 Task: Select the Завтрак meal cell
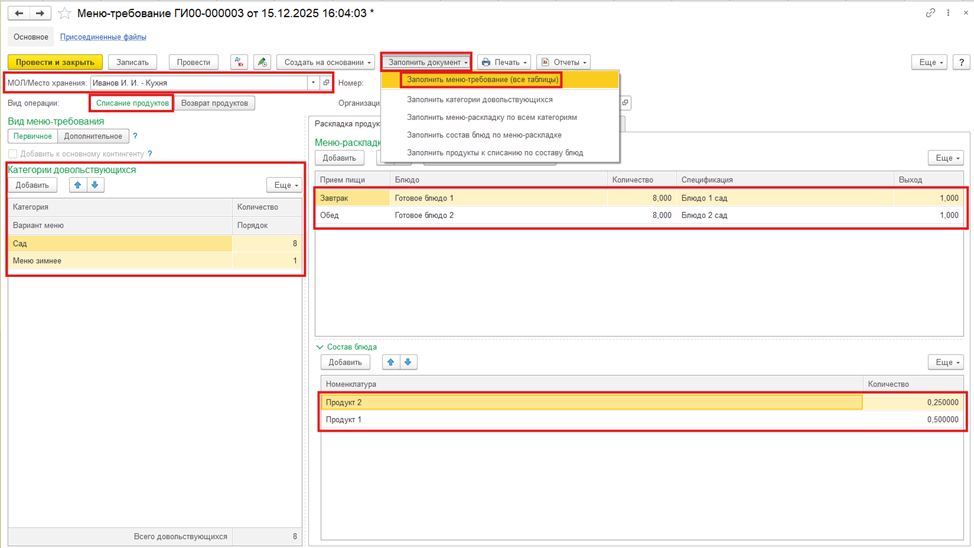(352, 198)
